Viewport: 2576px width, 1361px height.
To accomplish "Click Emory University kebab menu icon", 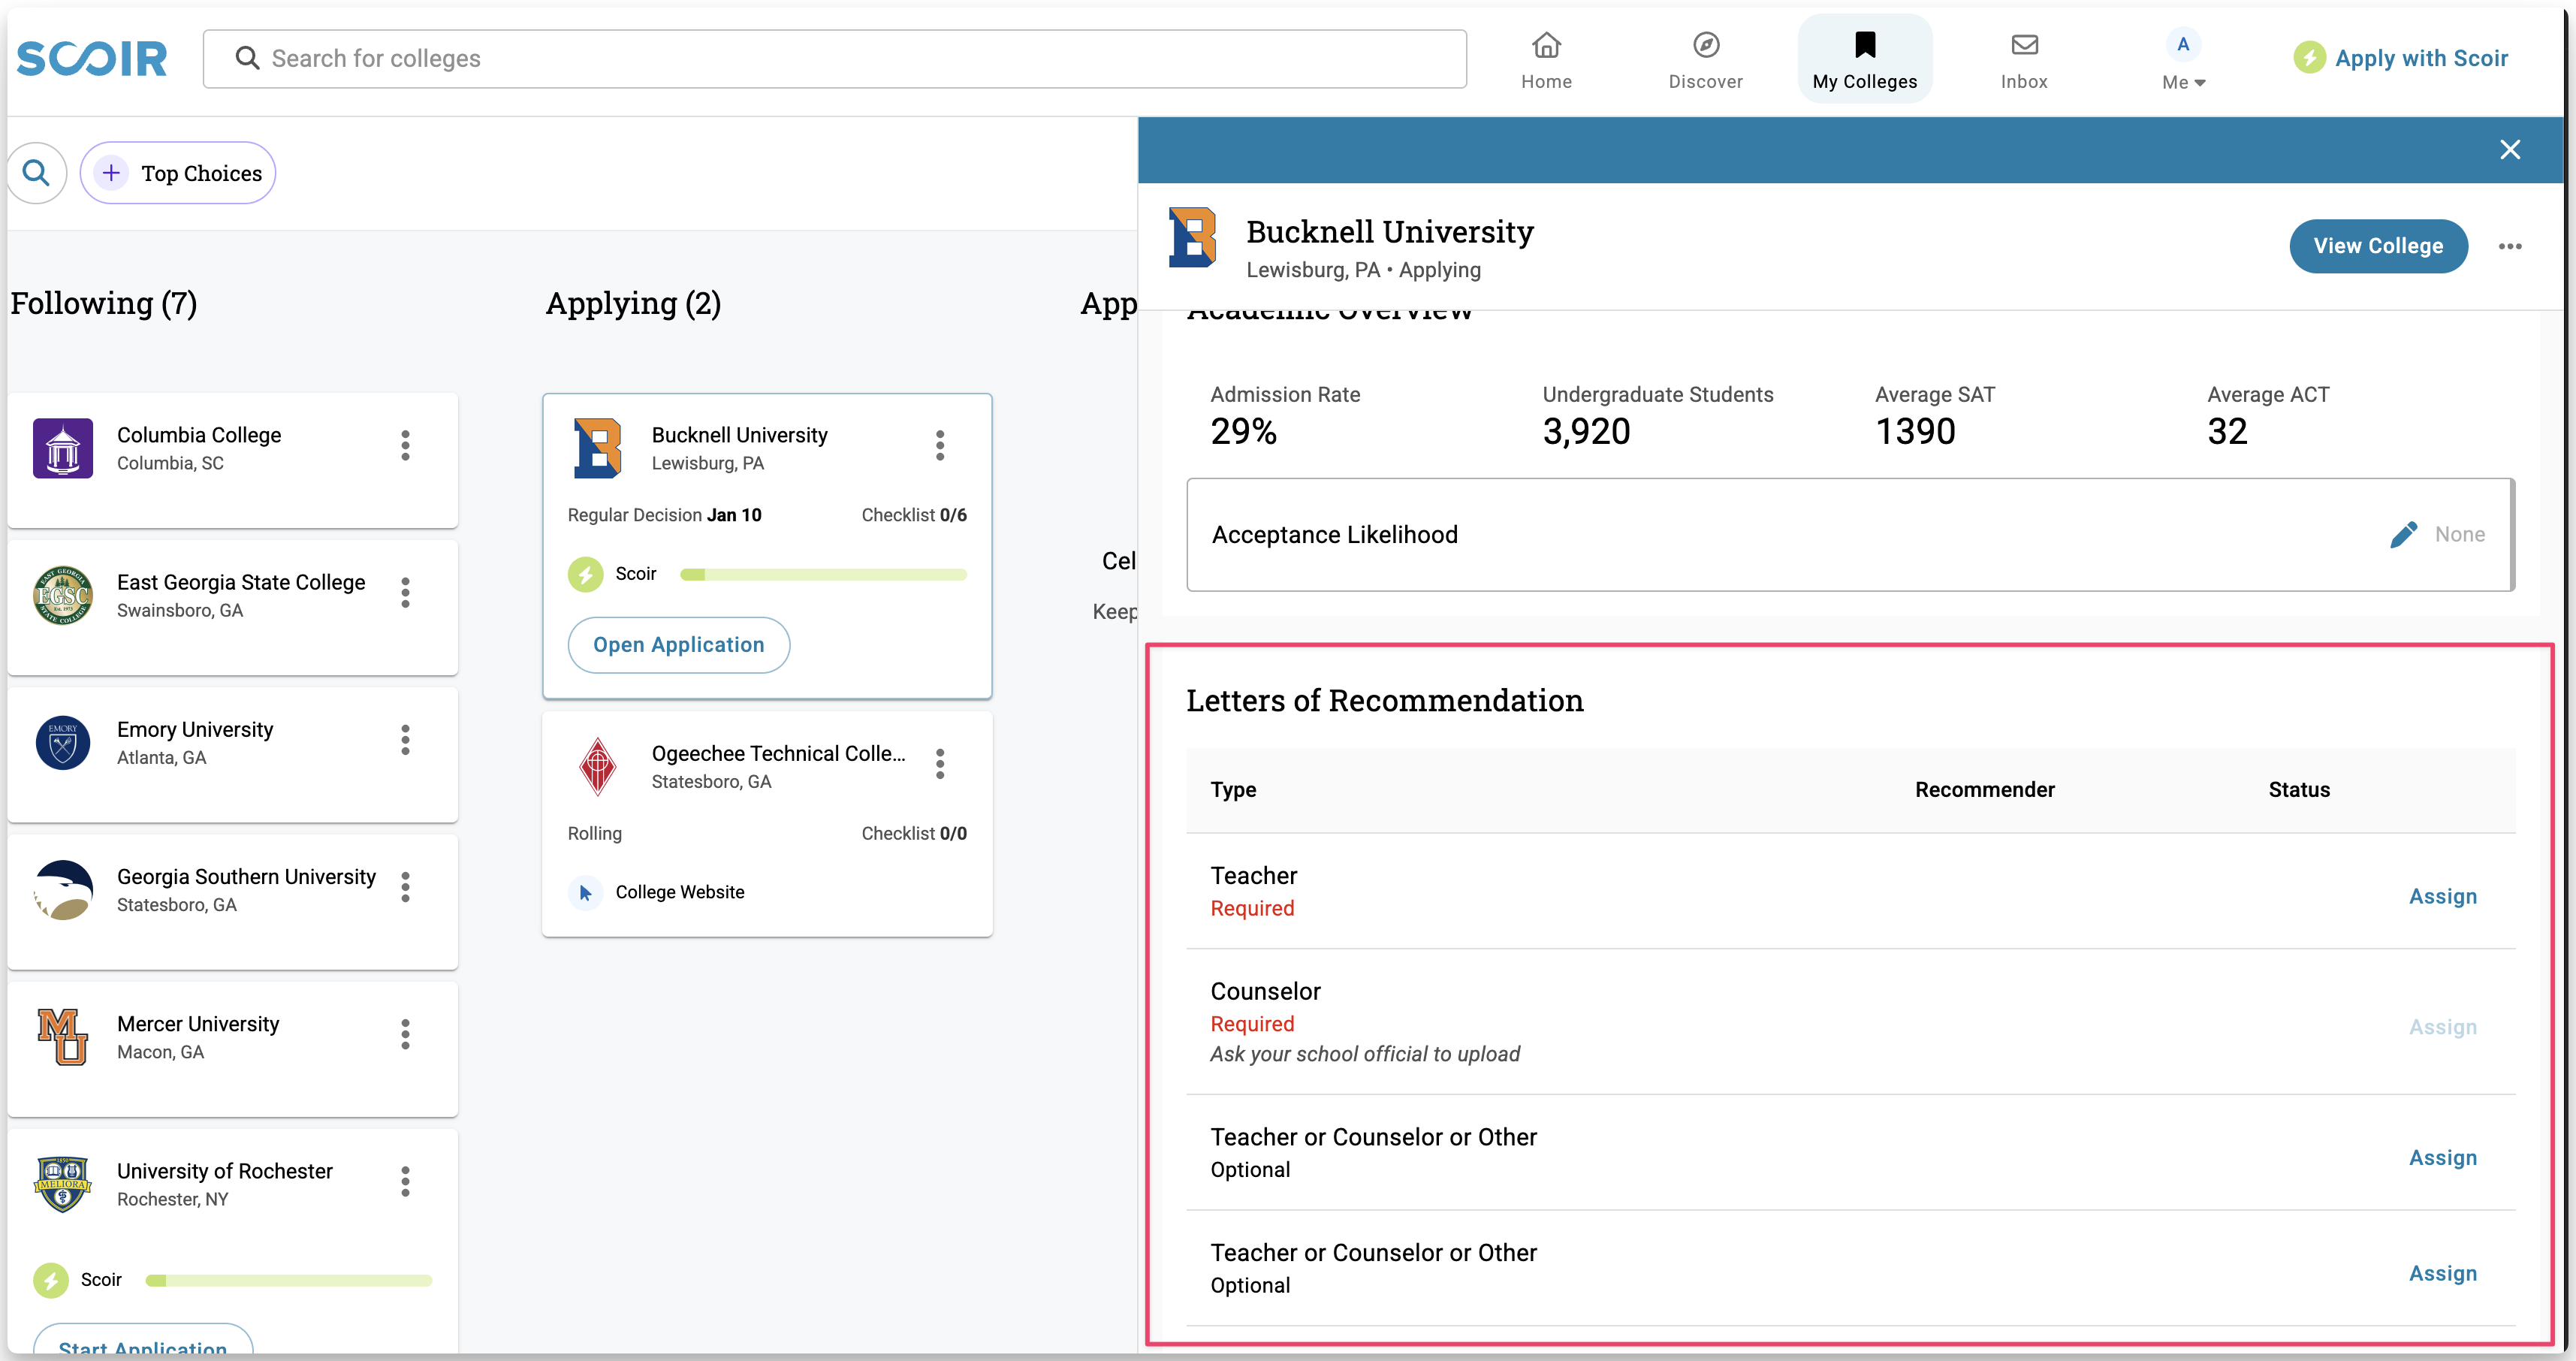I will point(405,740).
